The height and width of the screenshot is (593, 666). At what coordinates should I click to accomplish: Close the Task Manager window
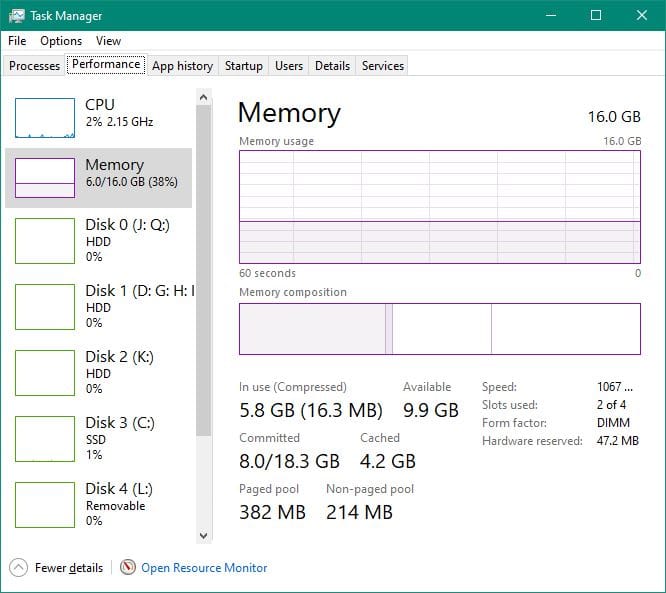641,15
